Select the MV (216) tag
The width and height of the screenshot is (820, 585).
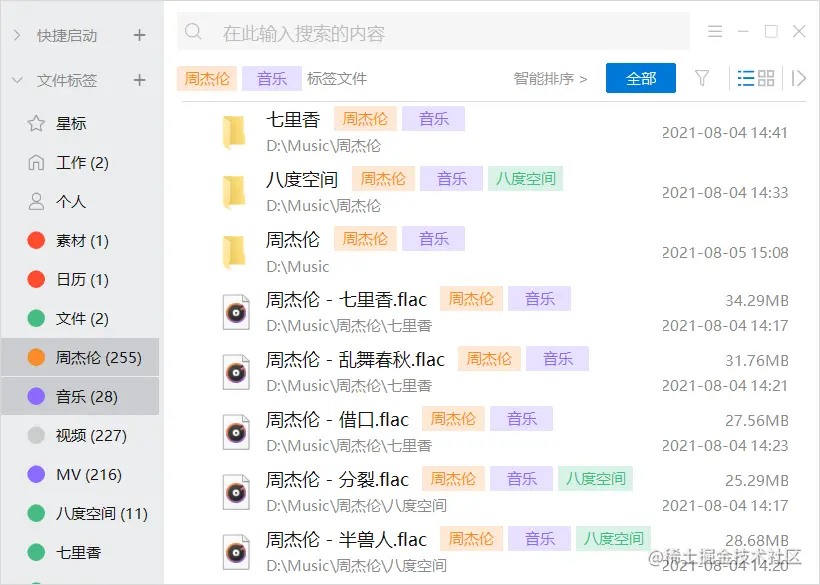pyautogui.click(x=81, y=474)
